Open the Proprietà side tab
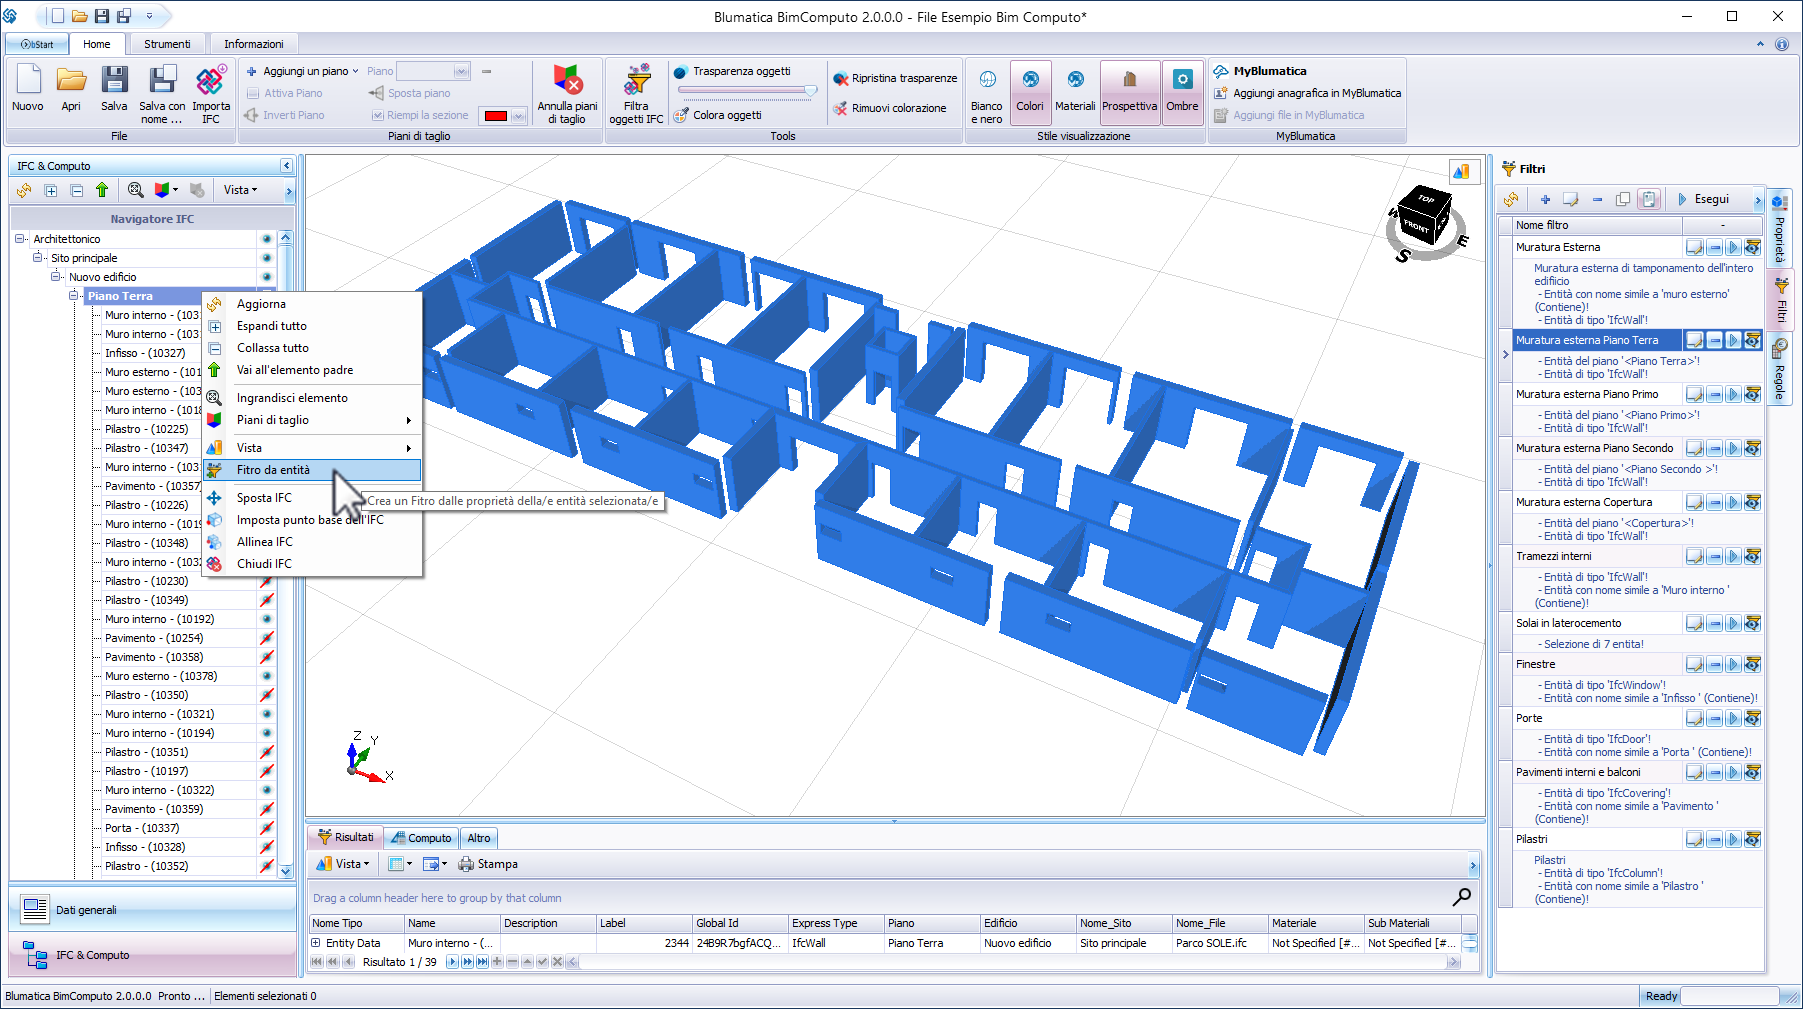The height and width of the screenshot is (1009, 1803). point(1780,230)
